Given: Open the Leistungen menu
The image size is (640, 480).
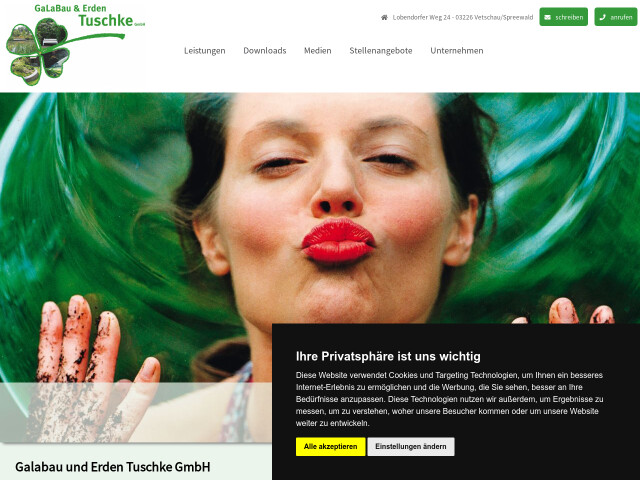Looking at the screenshot, I should (x=204, y=51).
